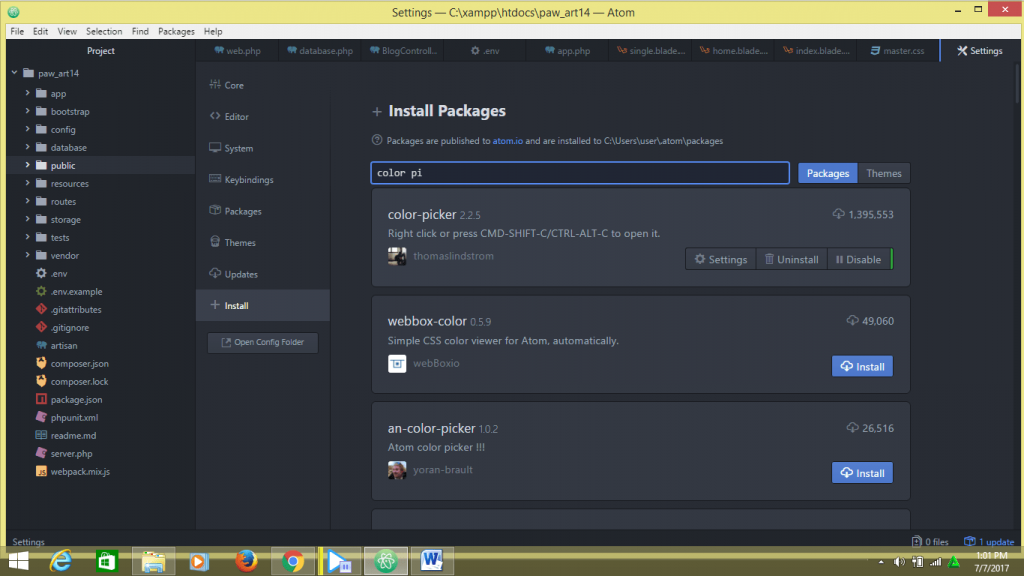Click yoran-brault's author avatar

point(396,470)
